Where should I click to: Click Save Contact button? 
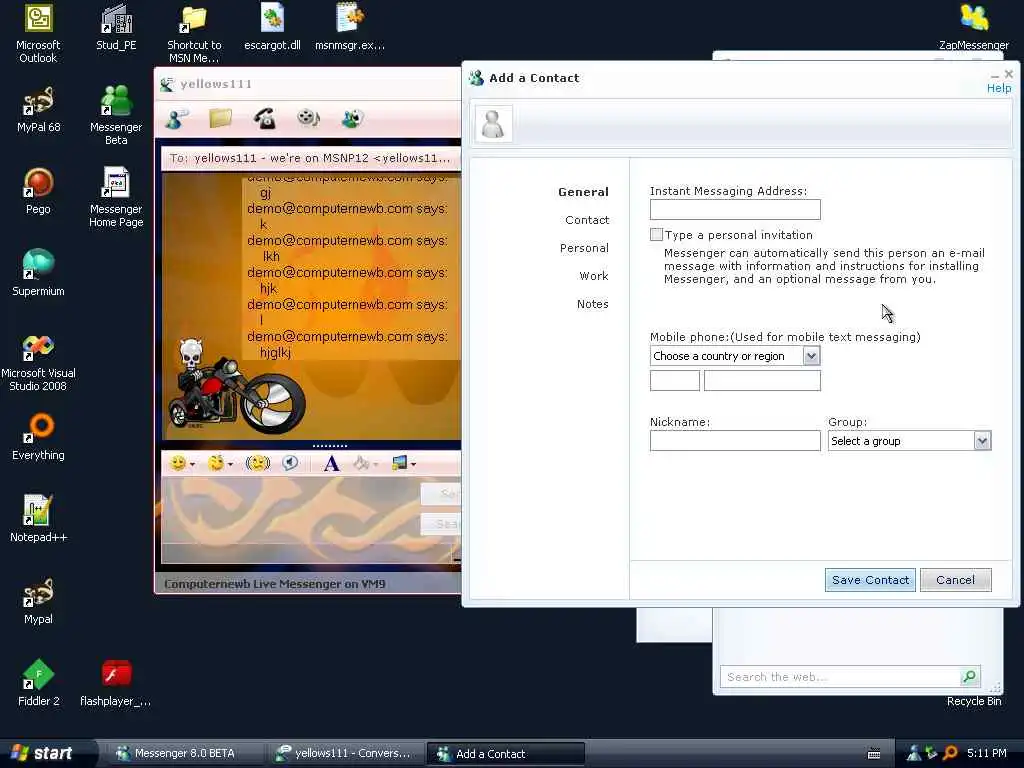[870, 580]
